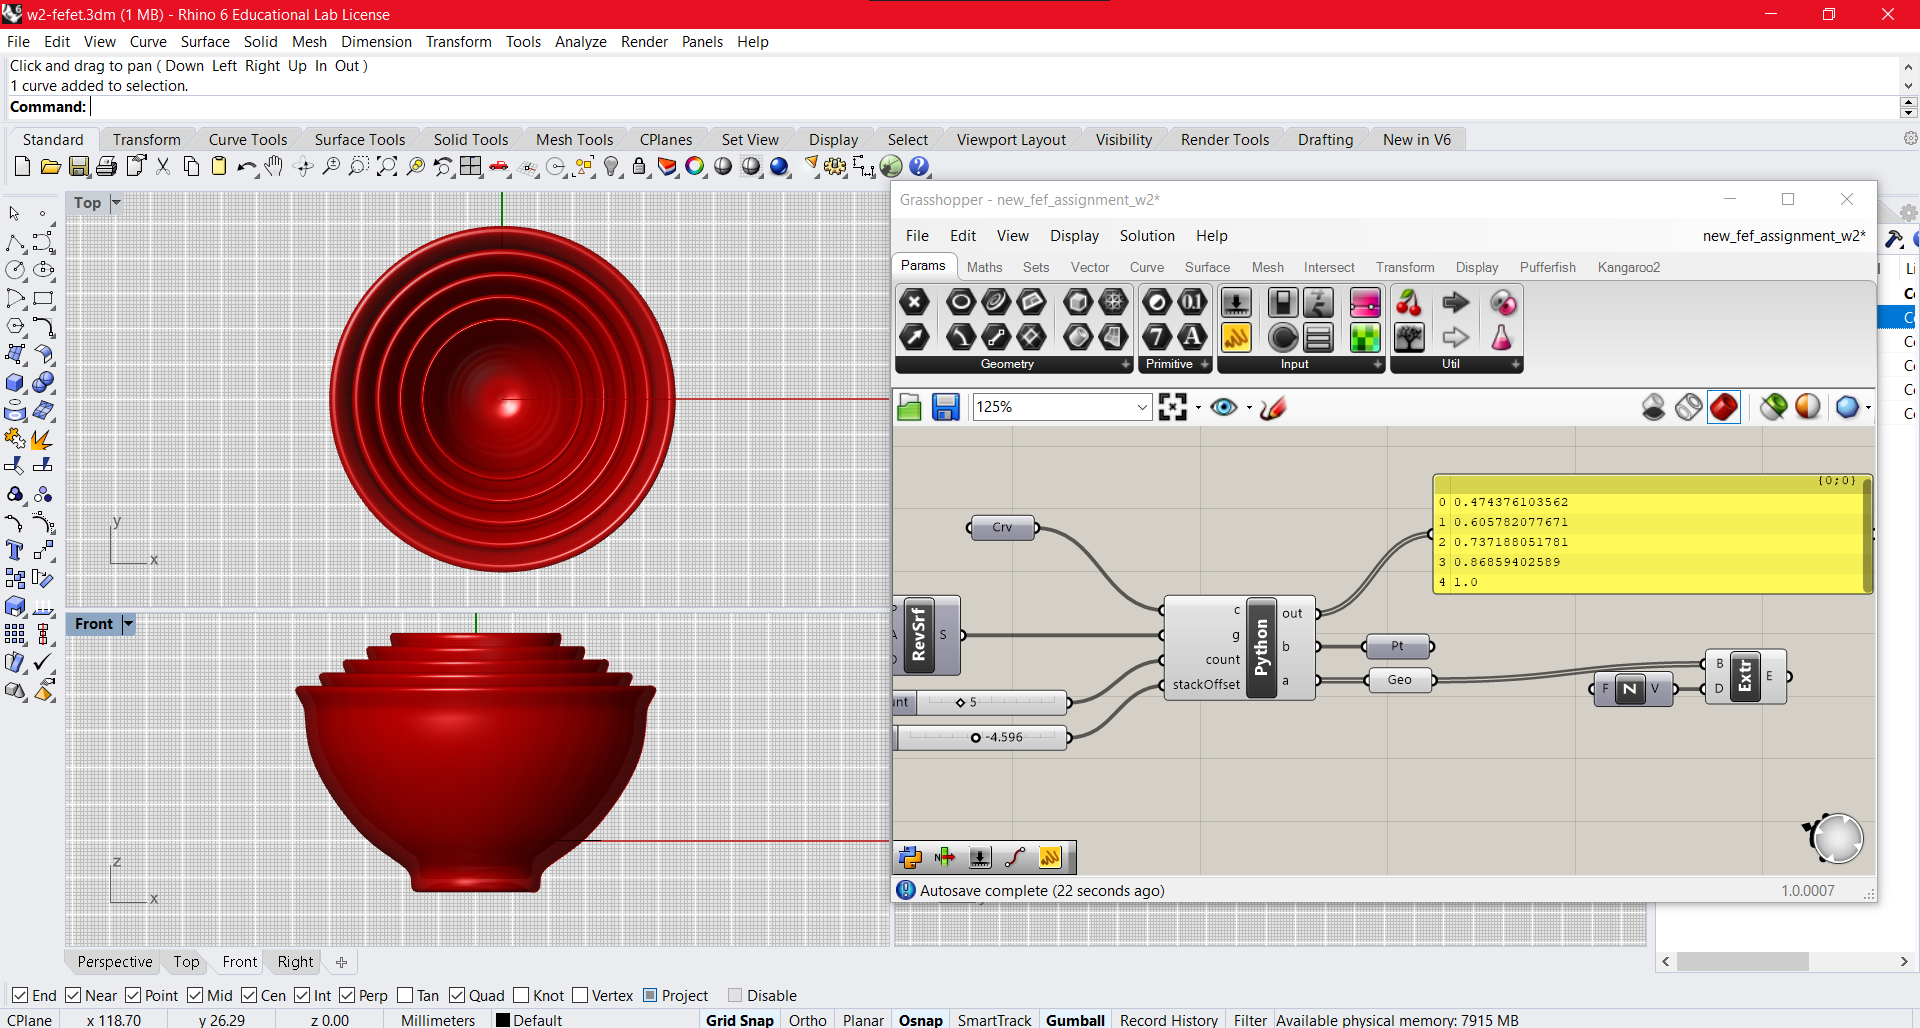Click the stackOffset slider handle at -4.596

tap(975, 738)
